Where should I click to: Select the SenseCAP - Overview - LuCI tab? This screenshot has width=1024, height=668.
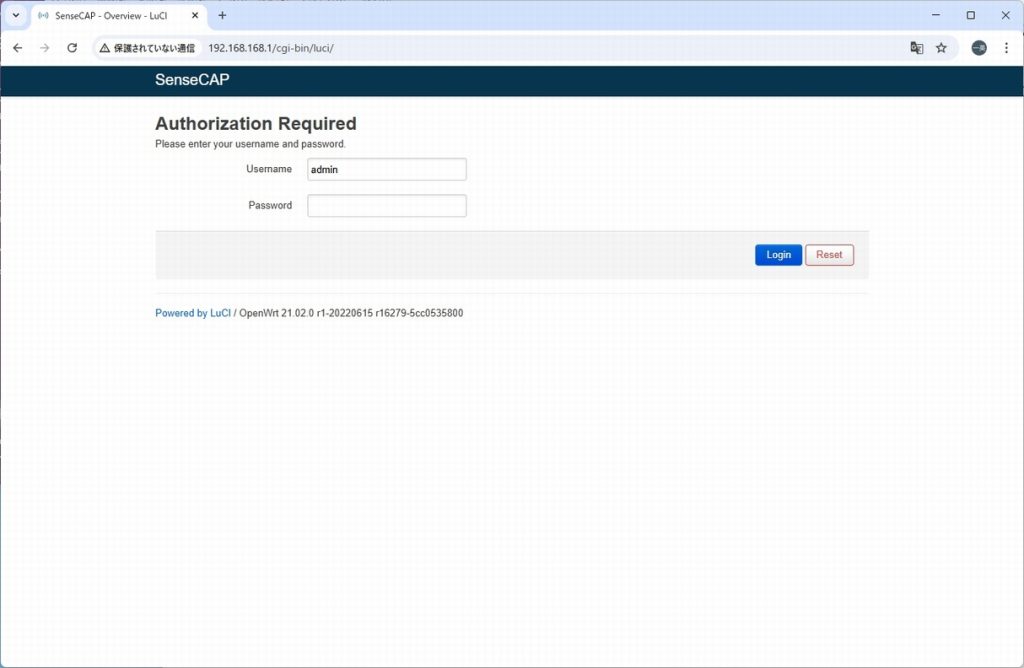(110, 16)
